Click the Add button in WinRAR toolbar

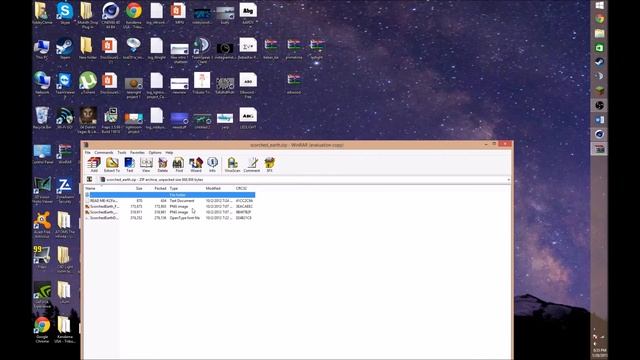(94, 164)
